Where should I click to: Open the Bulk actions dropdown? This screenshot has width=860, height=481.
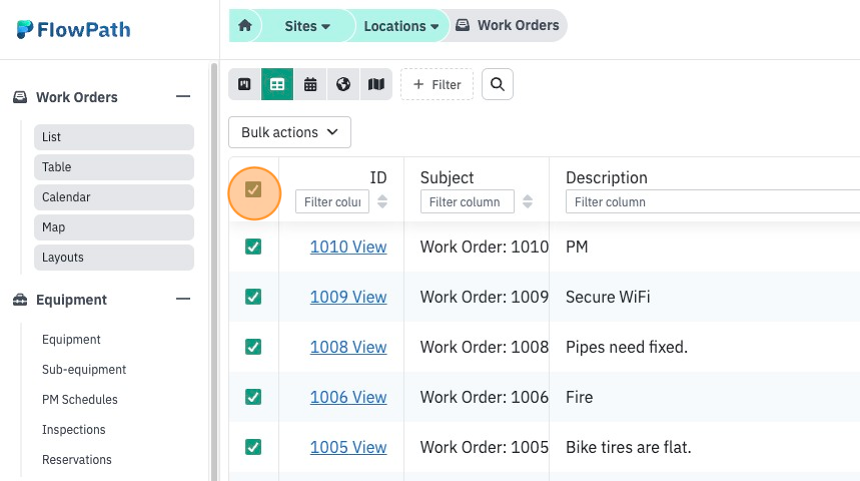290,132
